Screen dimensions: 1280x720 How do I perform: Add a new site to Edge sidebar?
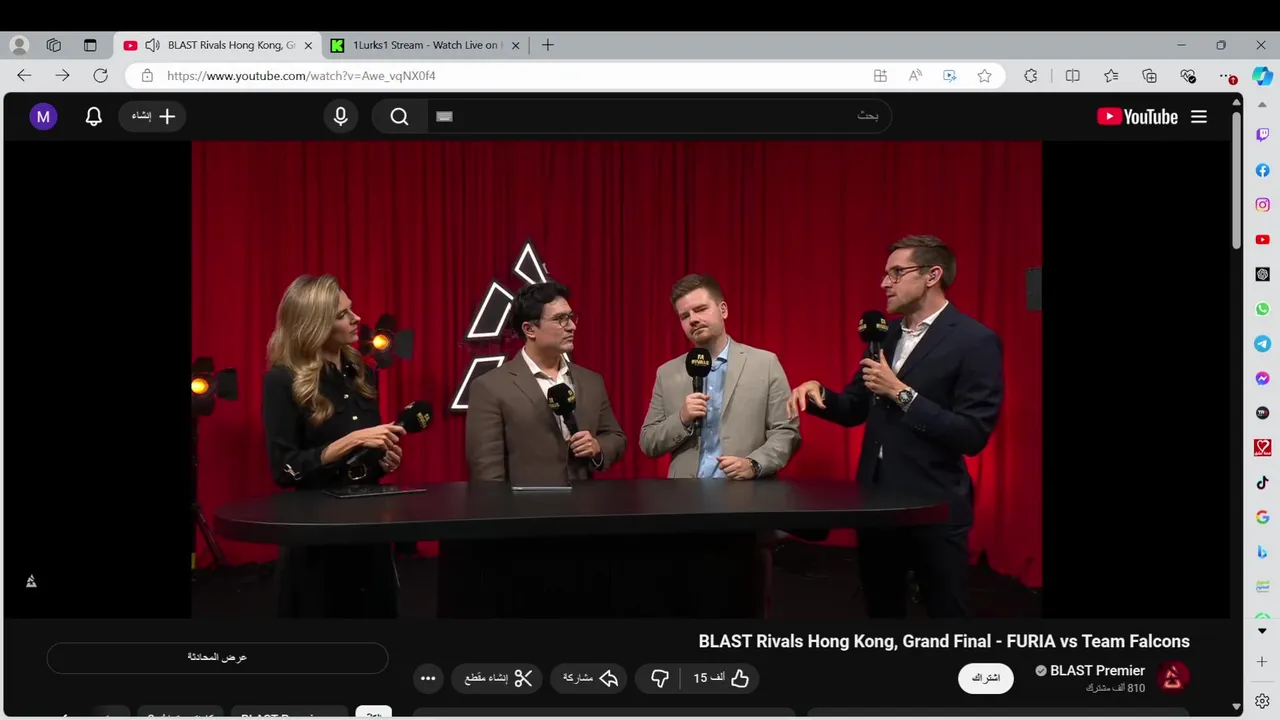1262,662
